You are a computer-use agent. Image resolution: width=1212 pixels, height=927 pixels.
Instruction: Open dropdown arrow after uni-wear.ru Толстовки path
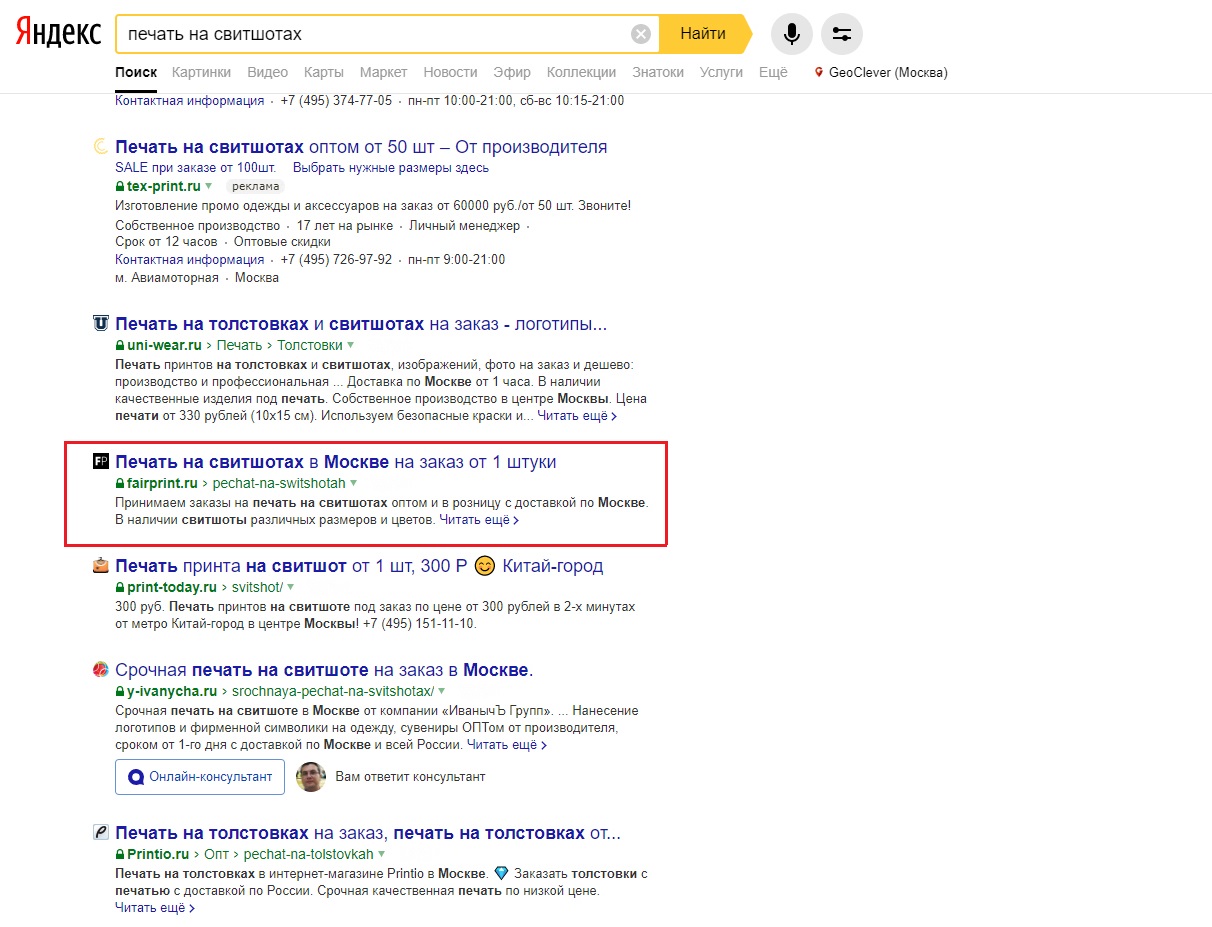351,345
